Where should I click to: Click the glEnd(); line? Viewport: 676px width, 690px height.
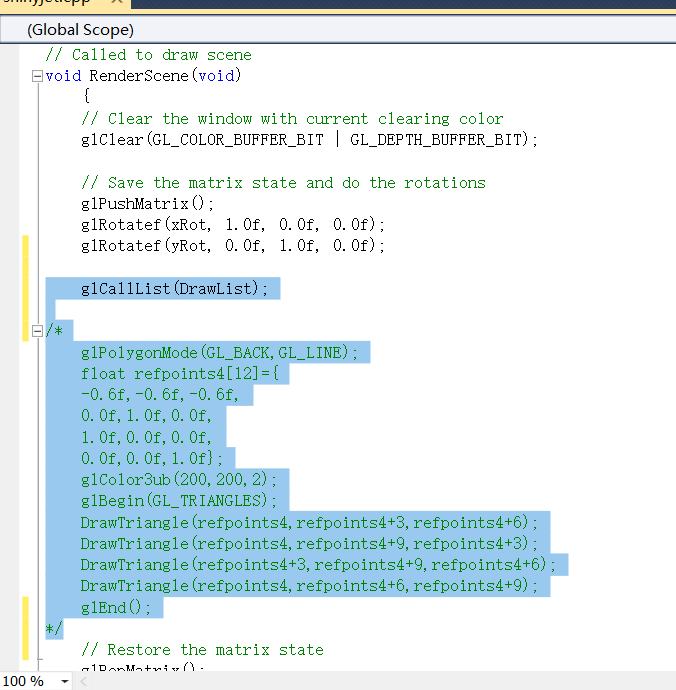click(116, 608)
